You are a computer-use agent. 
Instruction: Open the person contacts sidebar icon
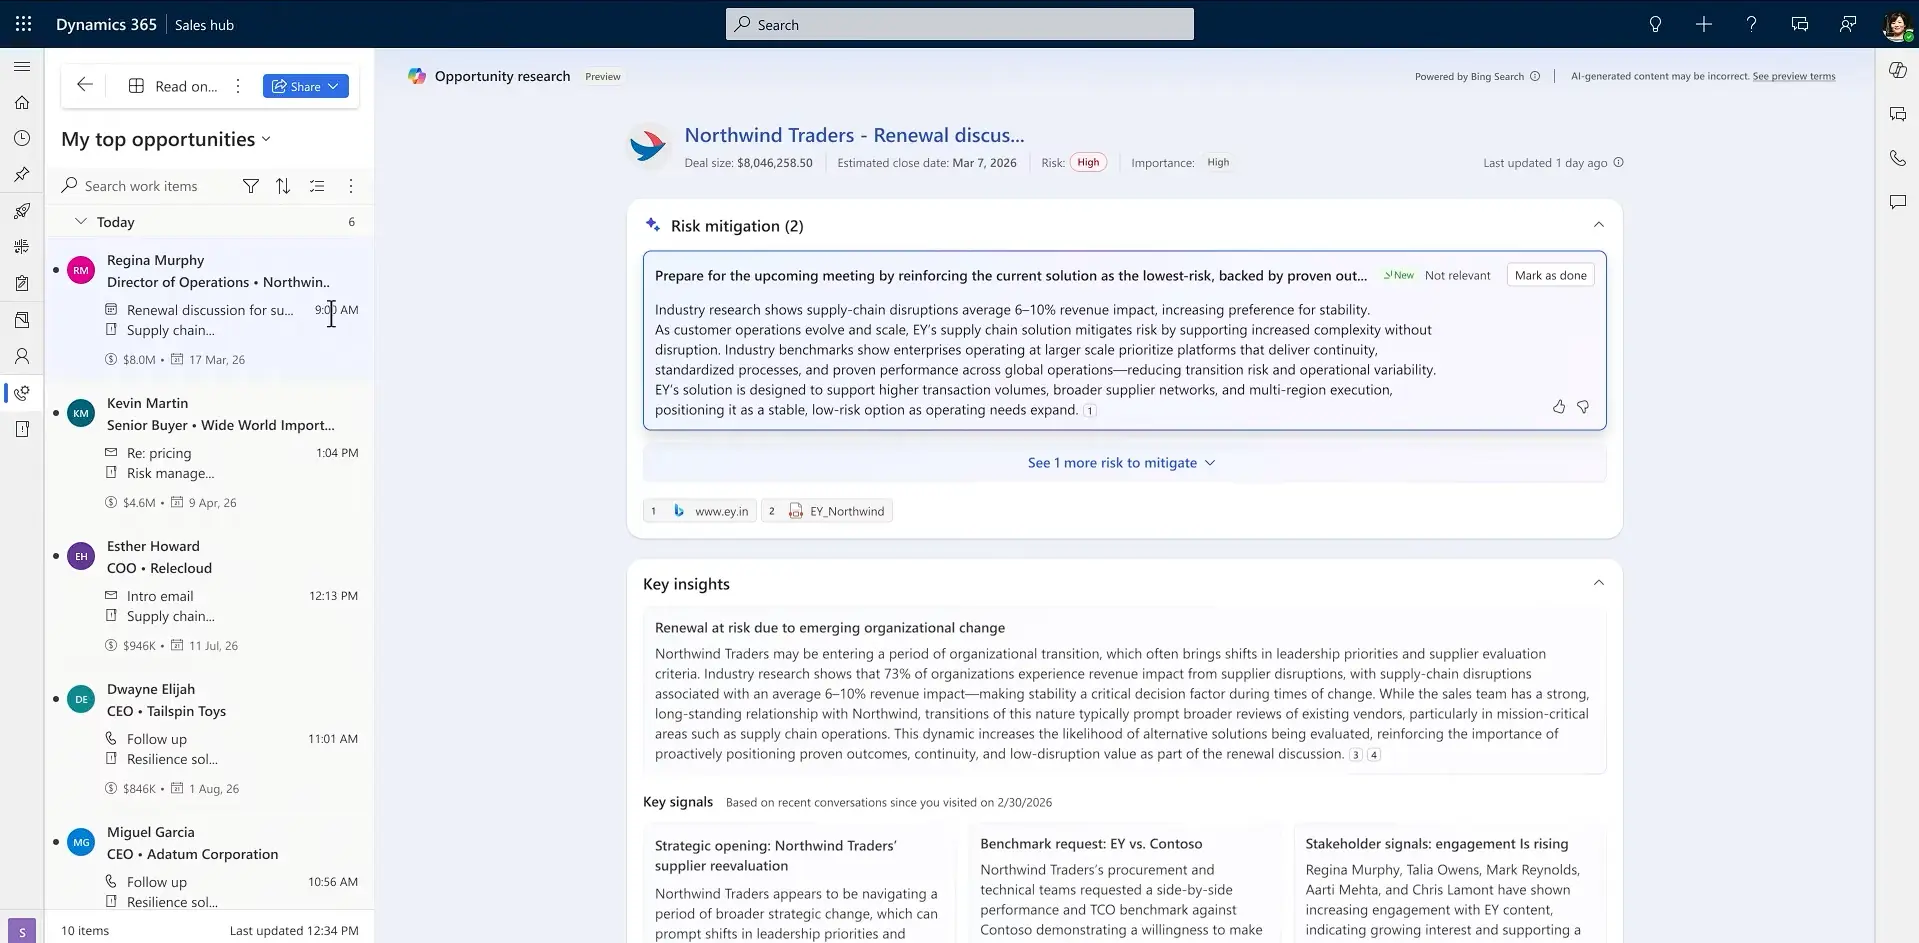click(22, 356)
